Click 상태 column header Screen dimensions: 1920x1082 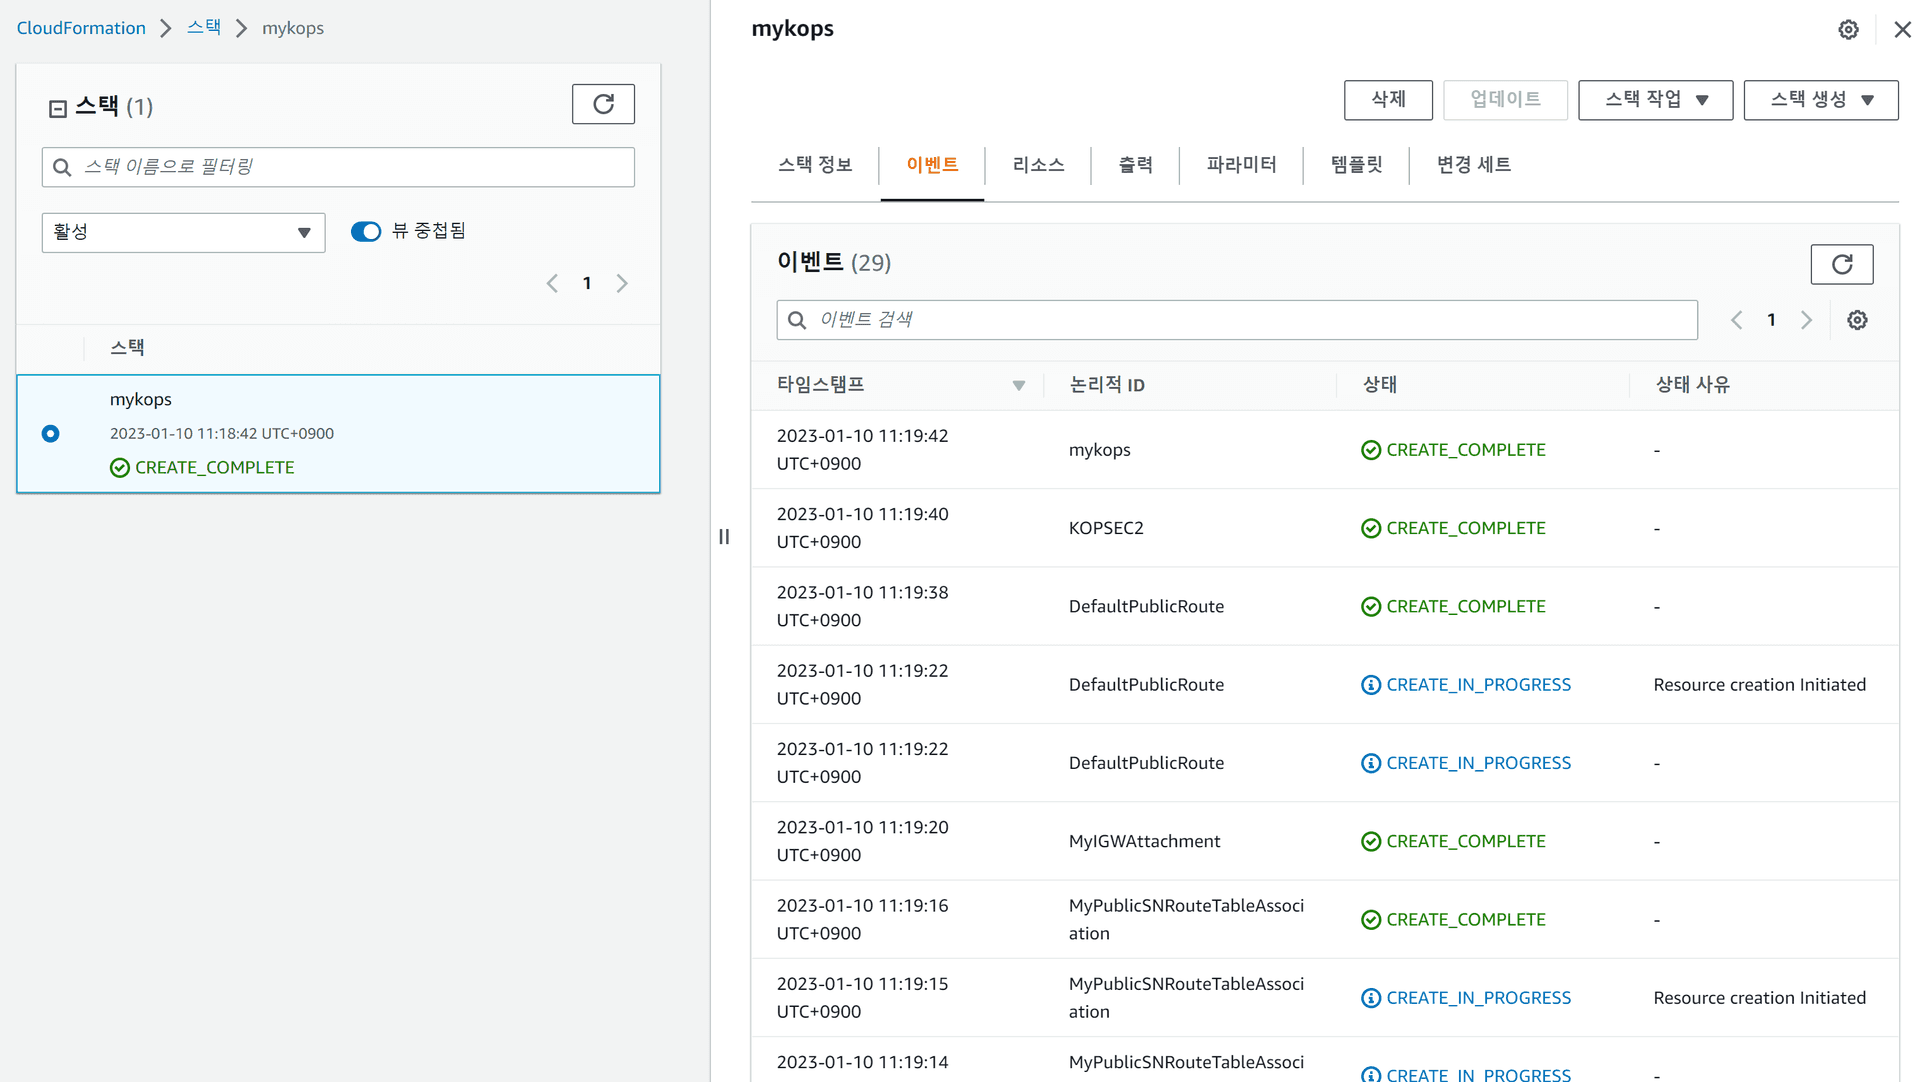click(x=1379, y=385)
